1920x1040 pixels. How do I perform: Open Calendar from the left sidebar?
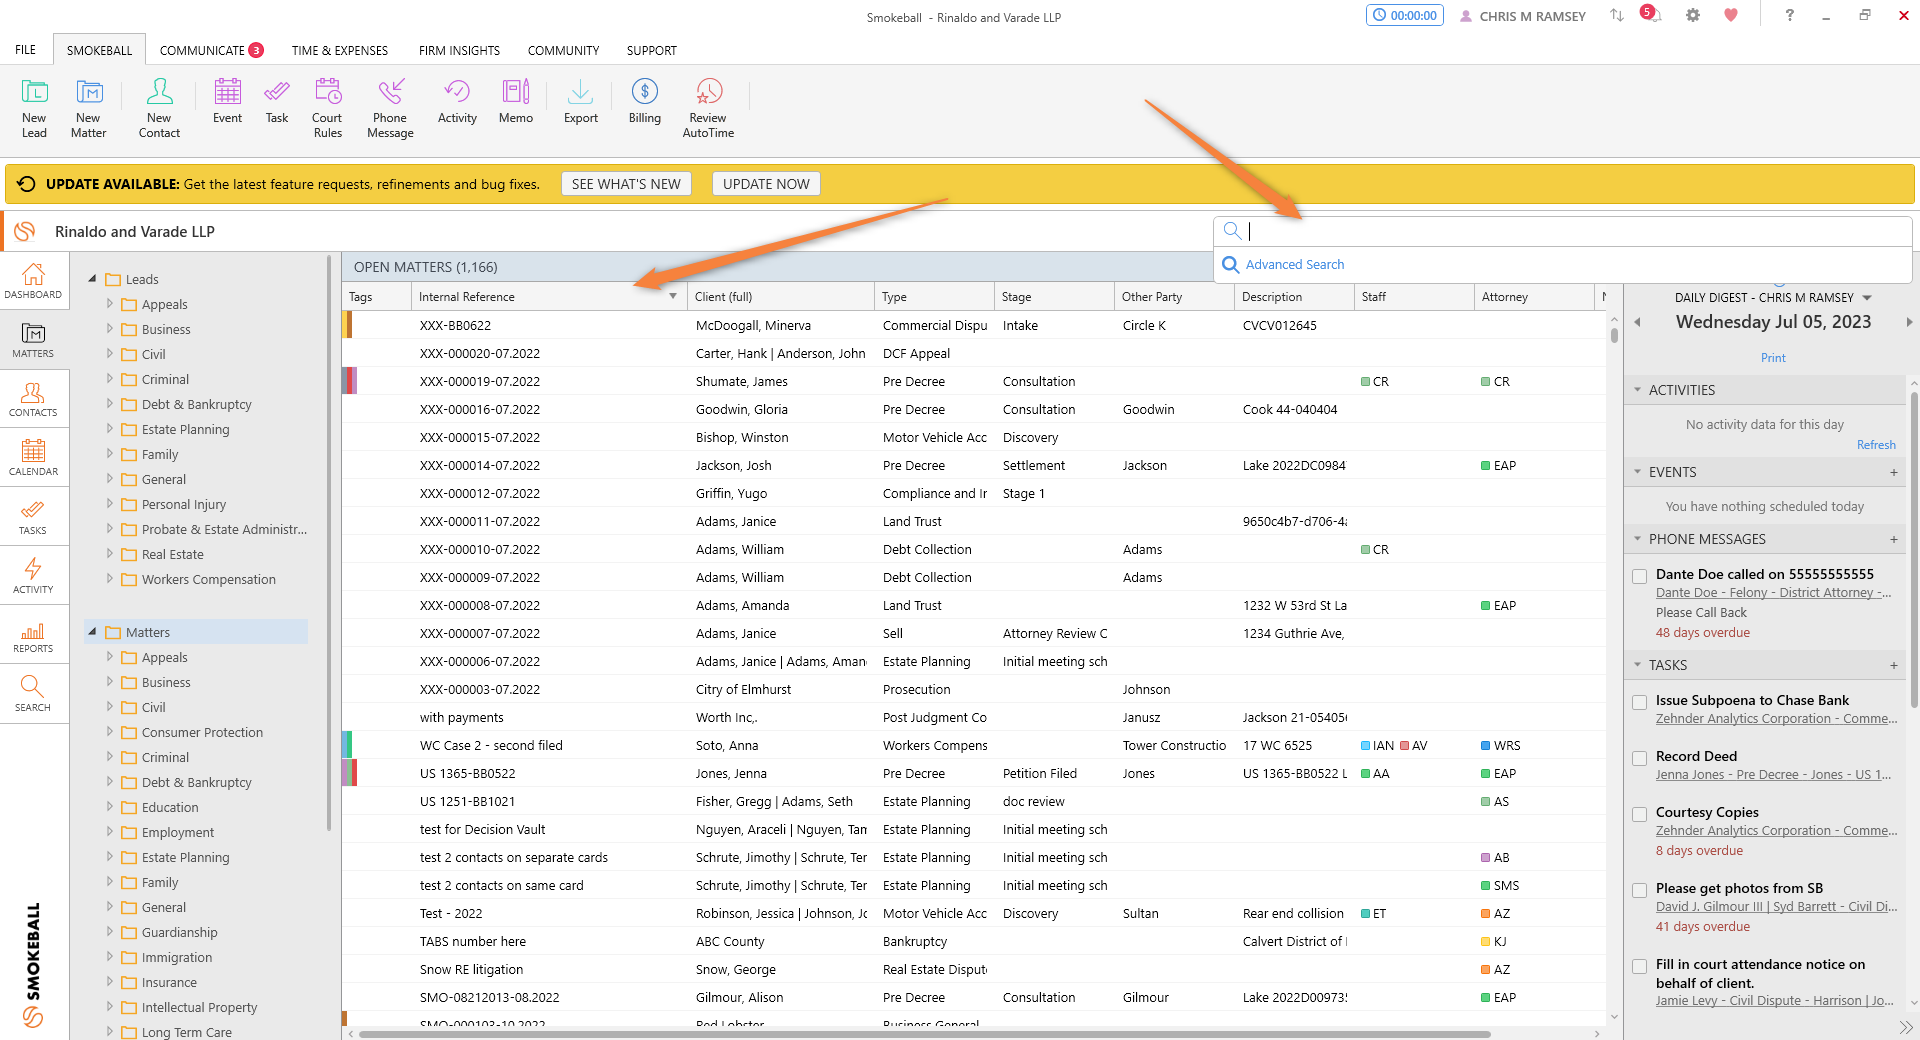pos(33,457)
